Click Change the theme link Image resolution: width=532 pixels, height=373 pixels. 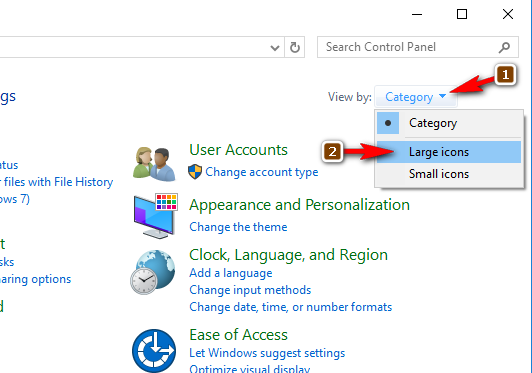click(238, 227)
